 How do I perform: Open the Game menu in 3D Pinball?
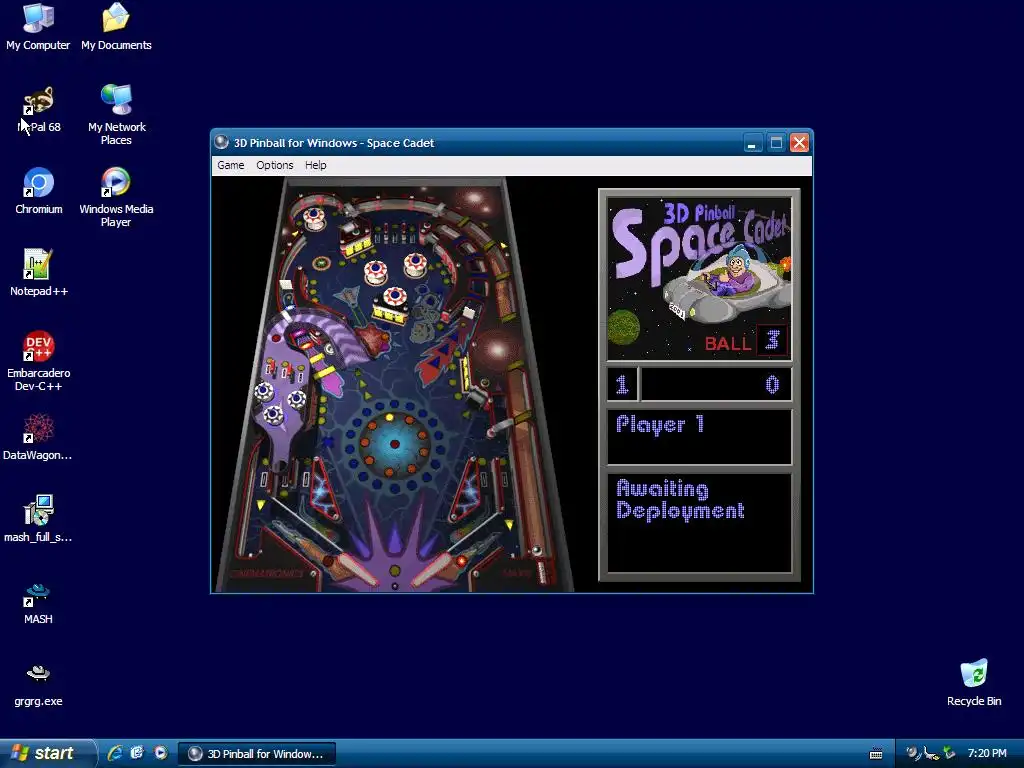pyautogui.click(x=231, y=165)
